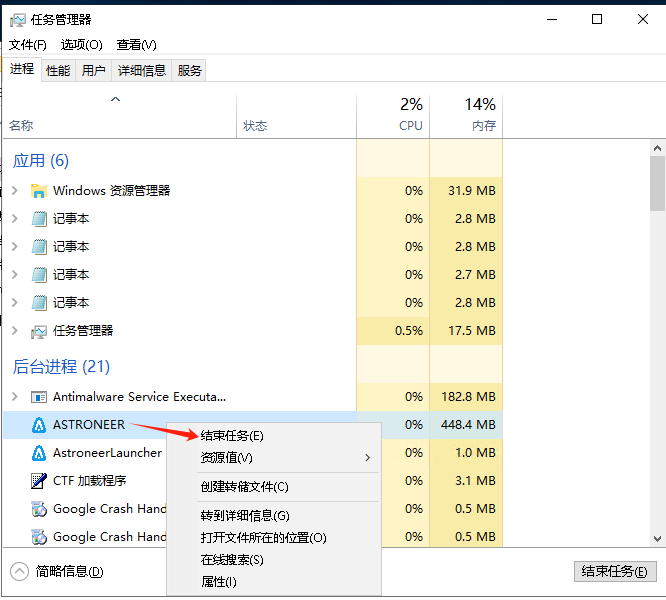
Task: Click the Windows 资源管理器 folder icon
Action: [39, 191]
